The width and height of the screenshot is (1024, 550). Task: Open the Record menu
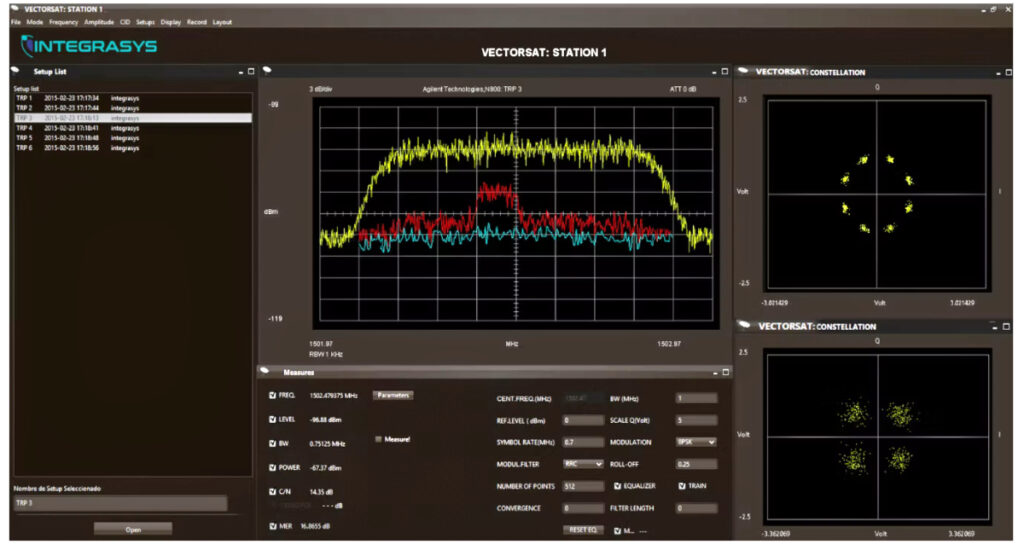196,22
